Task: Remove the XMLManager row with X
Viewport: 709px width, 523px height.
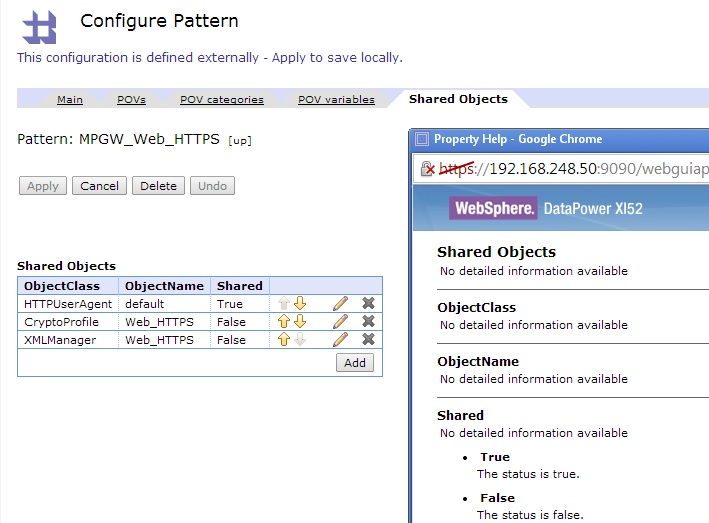Action: 368,340
